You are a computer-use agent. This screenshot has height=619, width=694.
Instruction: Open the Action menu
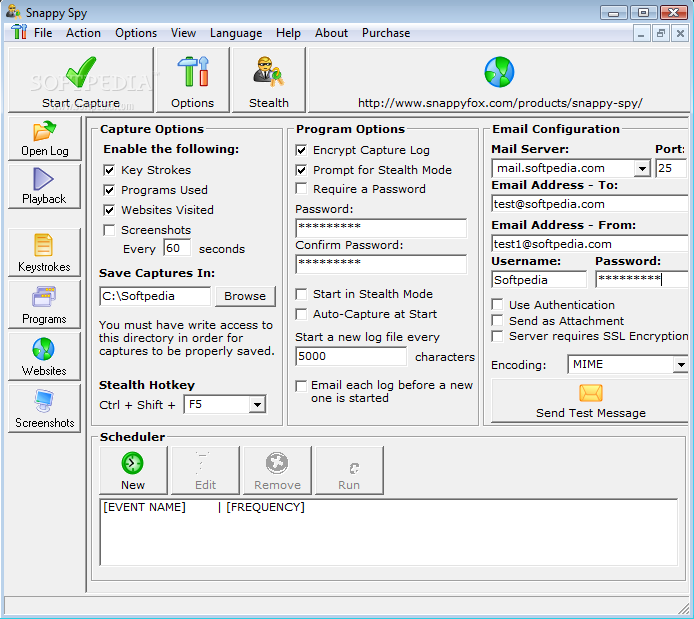pos(83,33)
